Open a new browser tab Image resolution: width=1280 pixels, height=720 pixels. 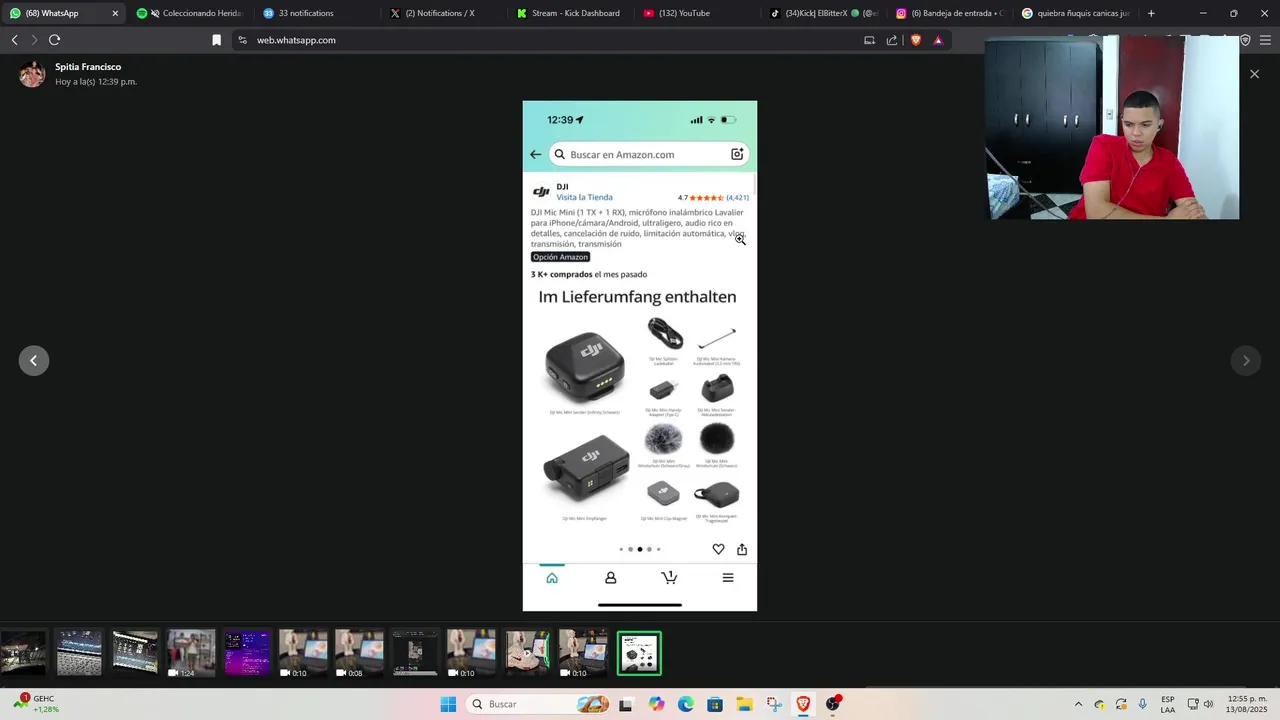(x=1151, y=13)
